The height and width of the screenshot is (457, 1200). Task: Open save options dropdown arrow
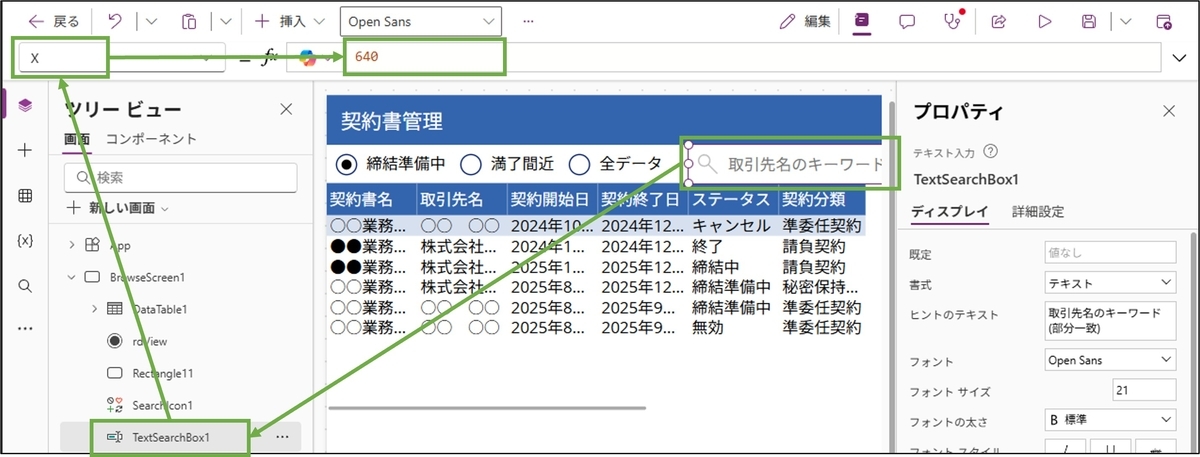coord(1126,21)
